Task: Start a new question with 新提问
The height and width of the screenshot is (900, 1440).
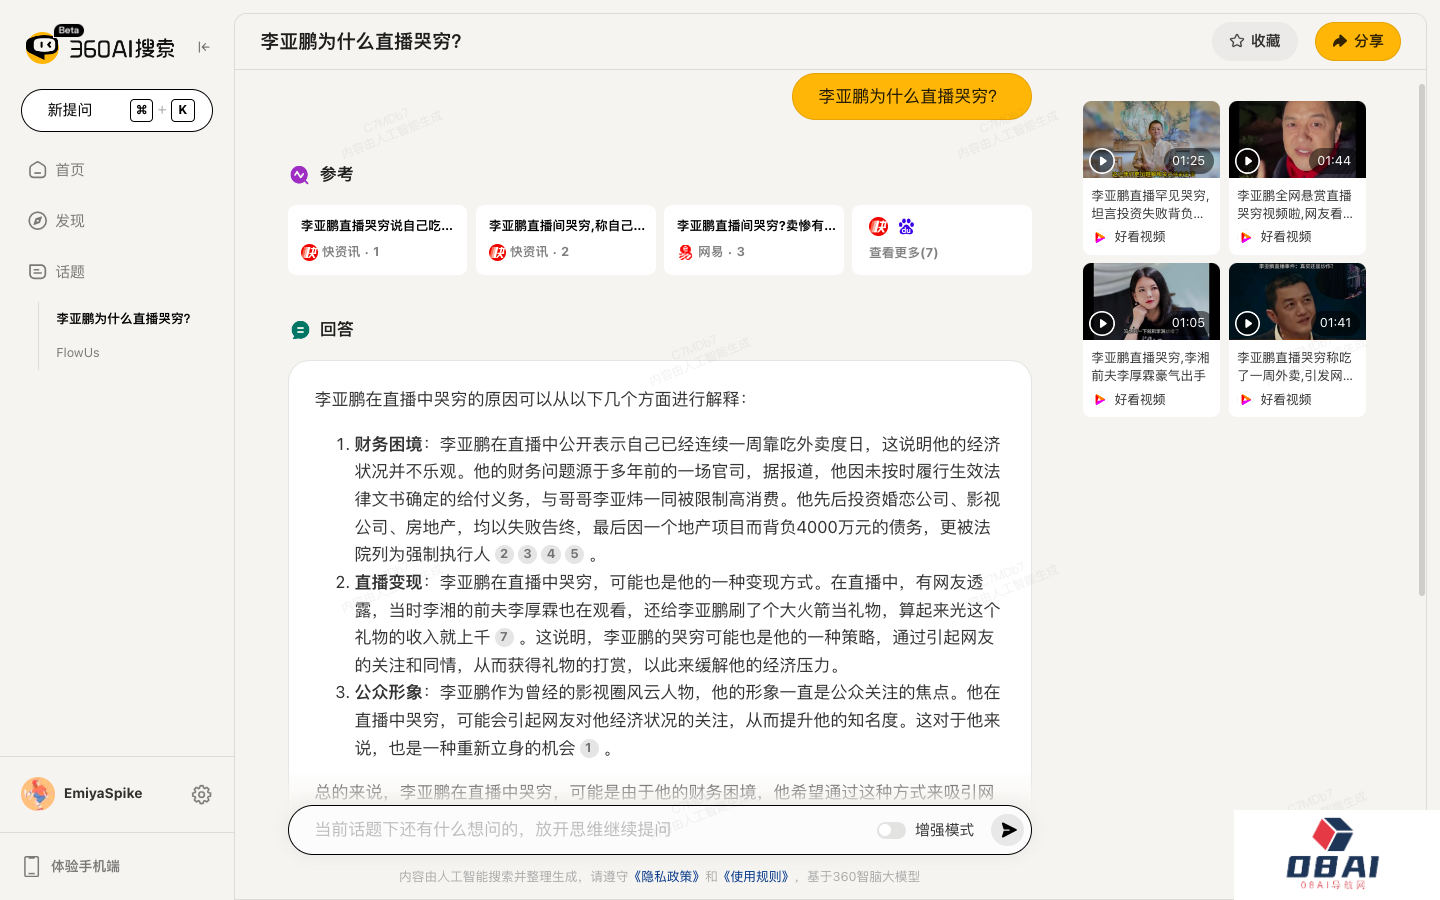Action: 116,110
